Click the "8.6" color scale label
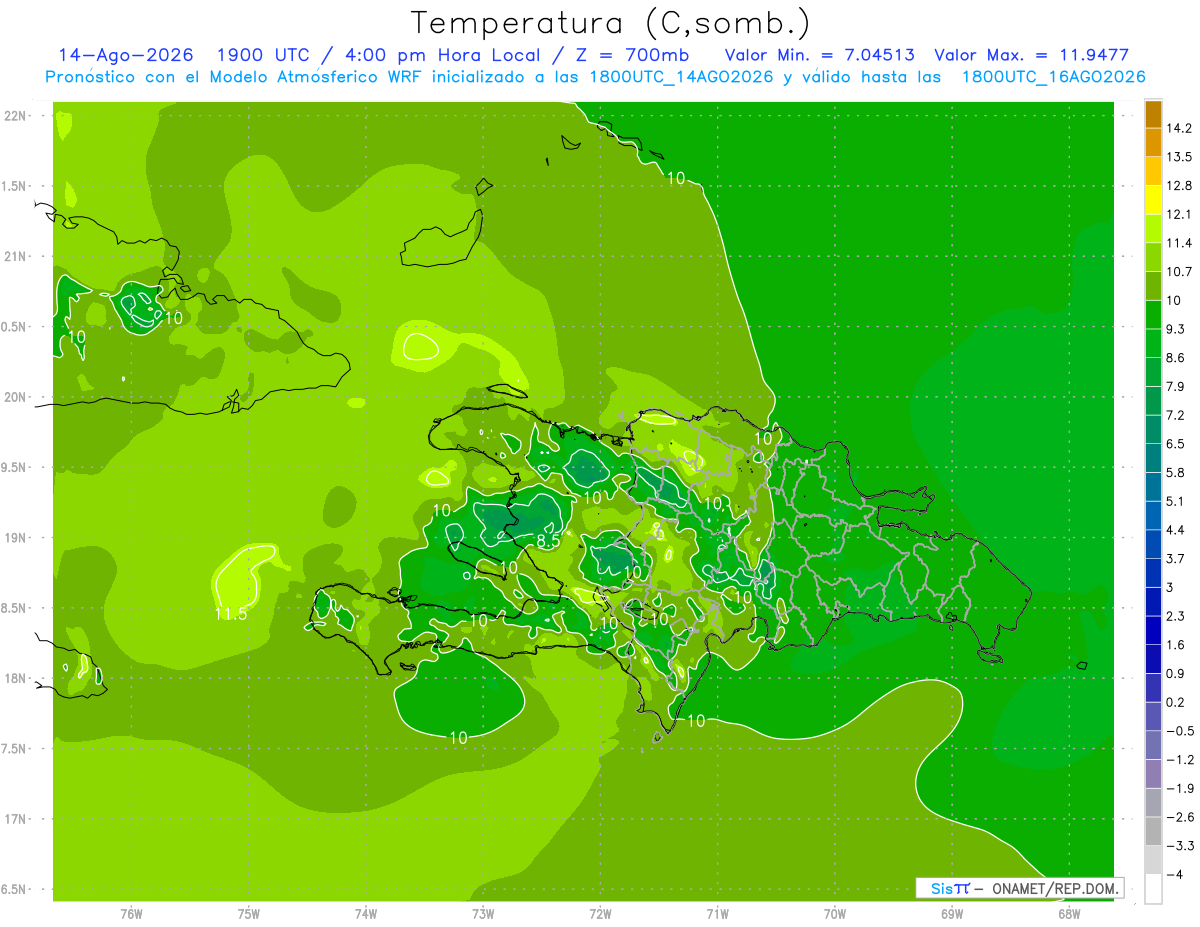 1177,357
